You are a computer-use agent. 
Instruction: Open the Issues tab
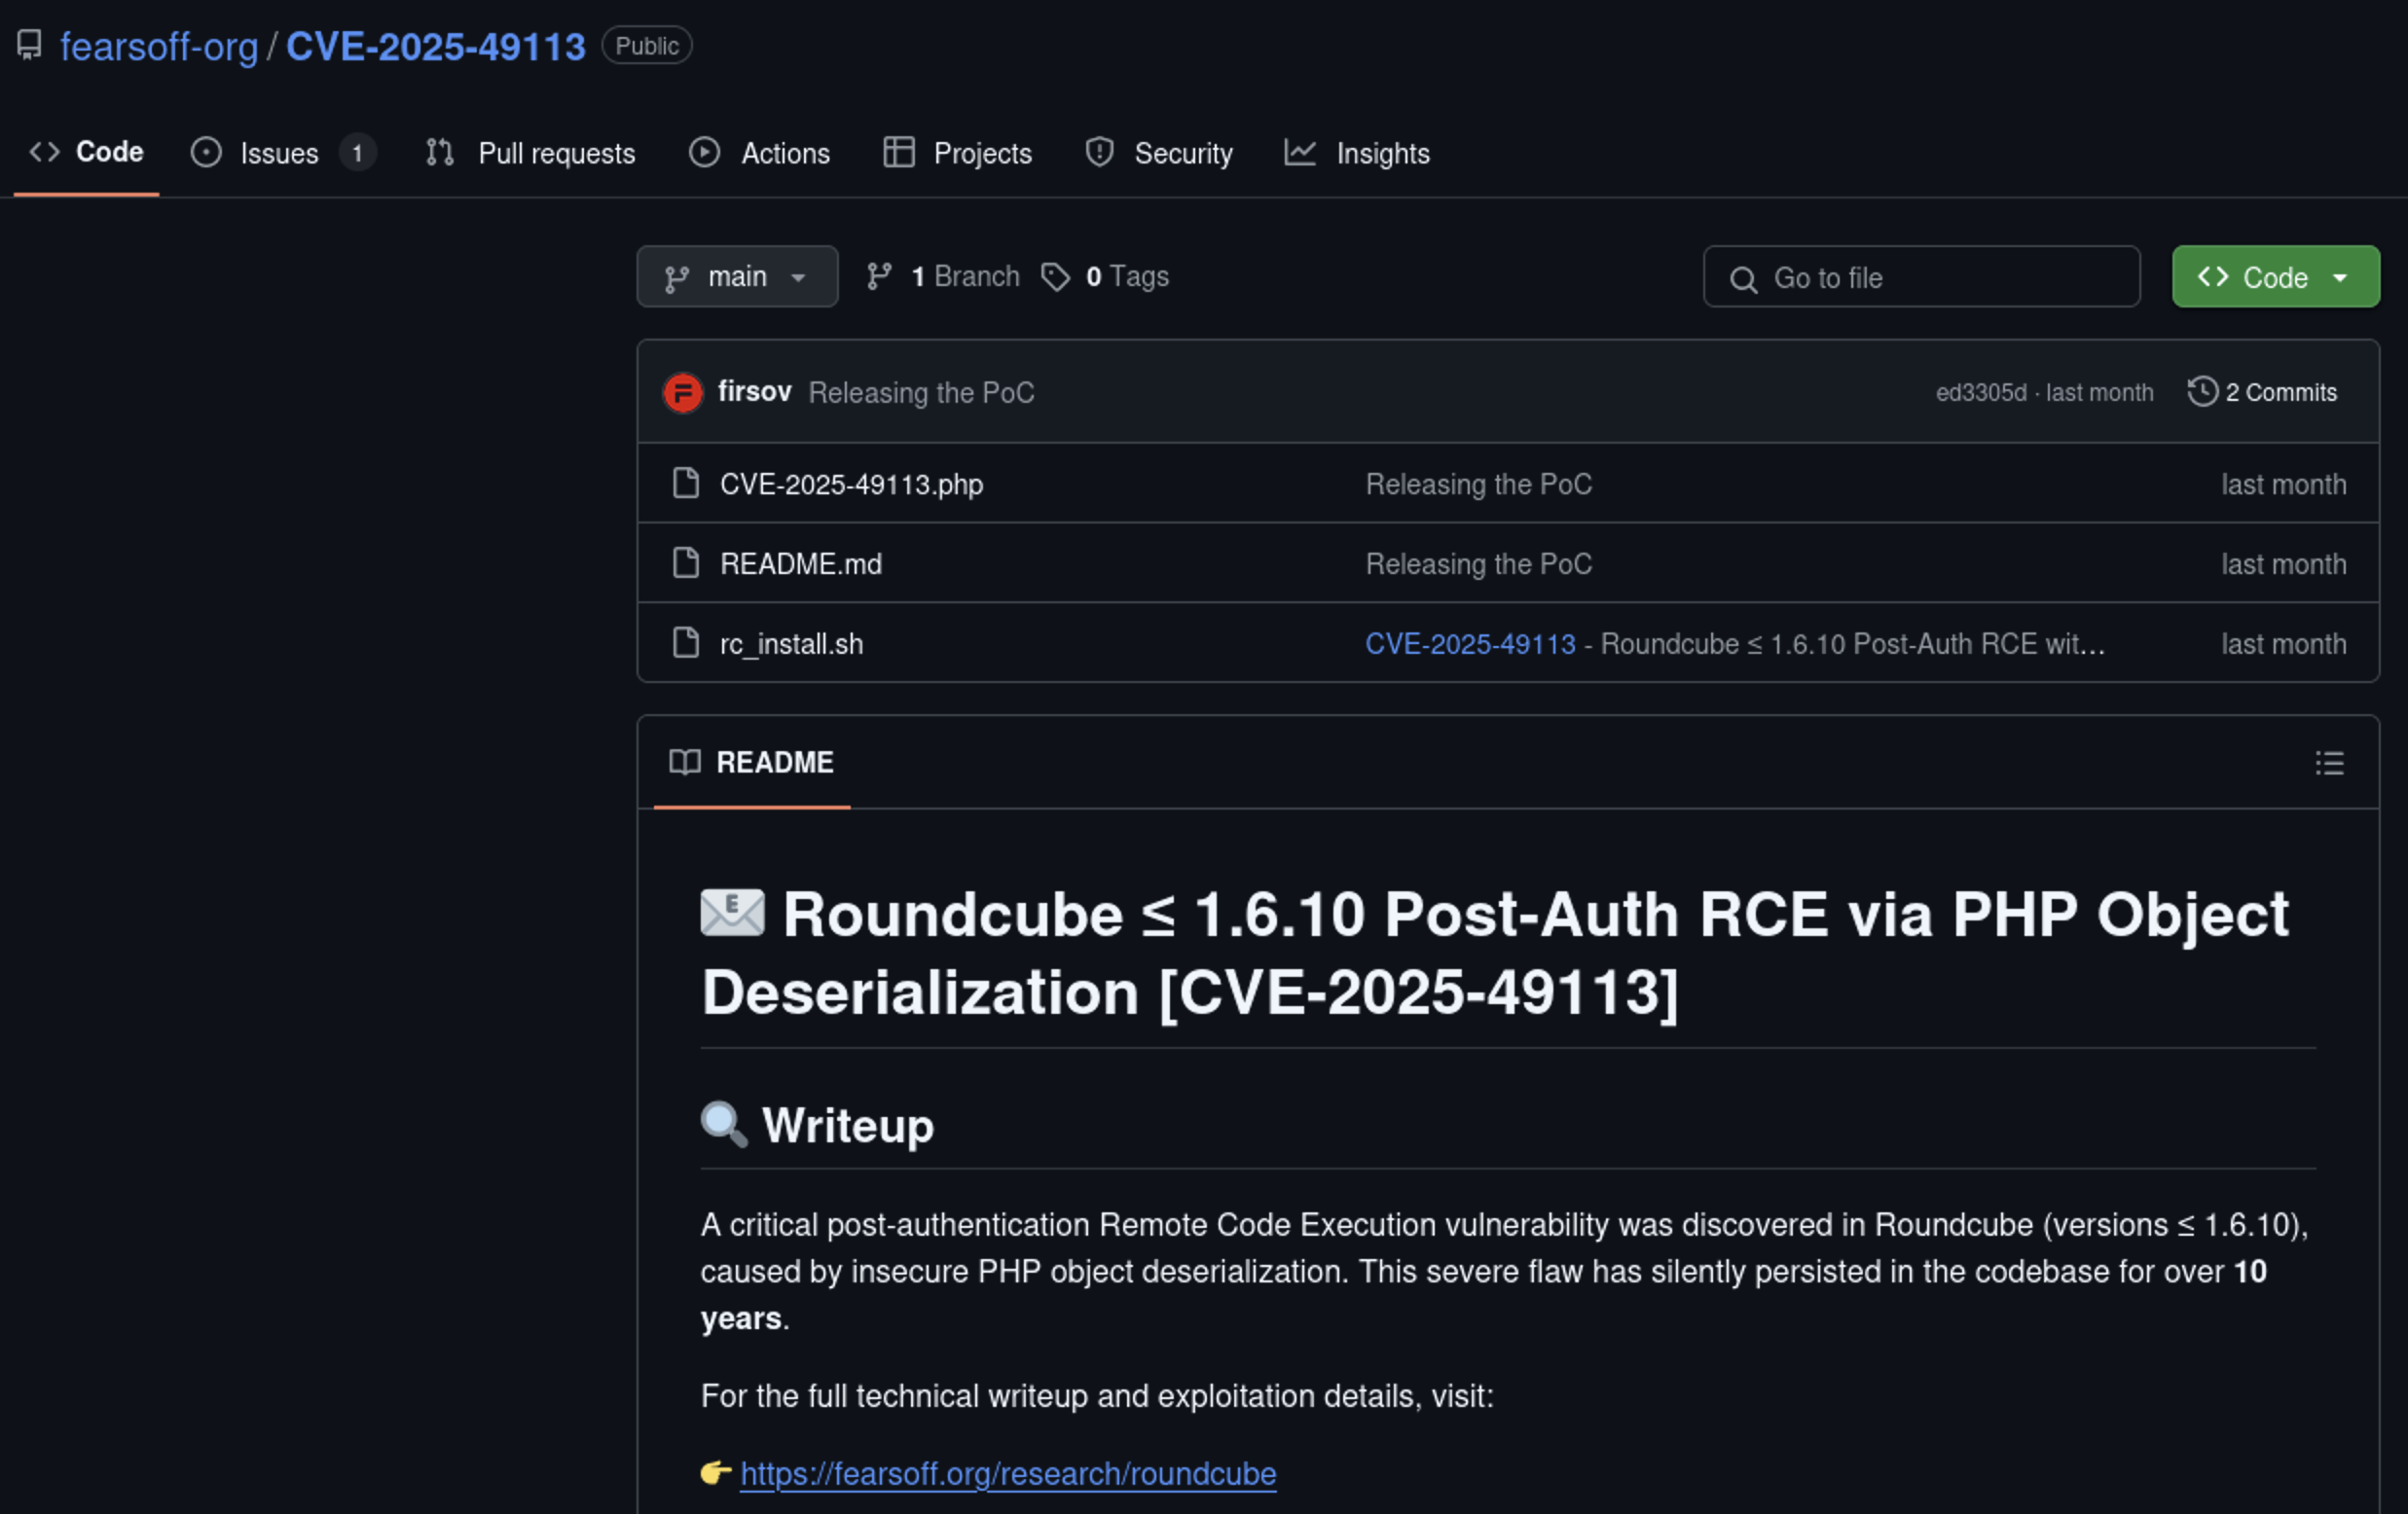click(280, 153)
